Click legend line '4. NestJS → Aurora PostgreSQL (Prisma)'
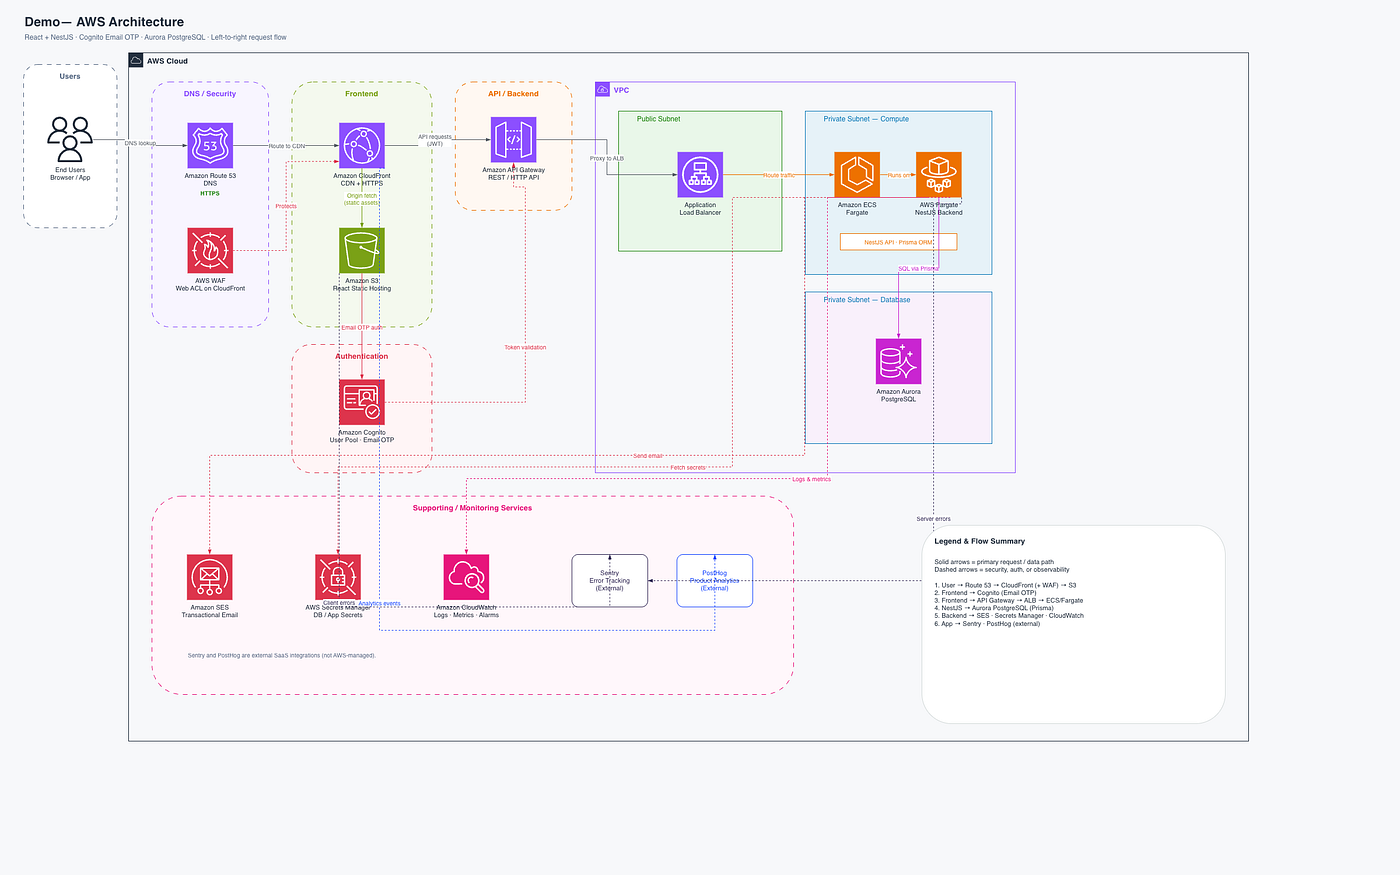Screen dimensions: 1400x875 click(994, 608)
